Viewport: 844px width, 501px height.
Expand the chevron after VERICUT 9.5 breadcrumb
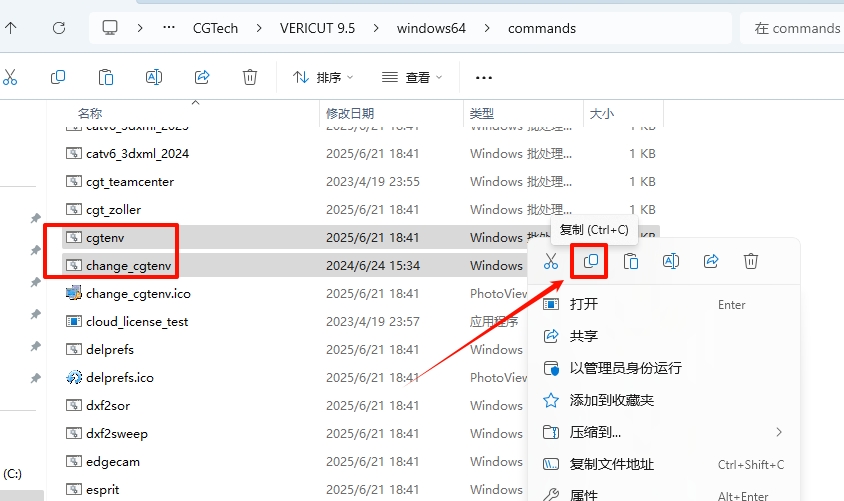pyautogui.click(x=376, y=28)
